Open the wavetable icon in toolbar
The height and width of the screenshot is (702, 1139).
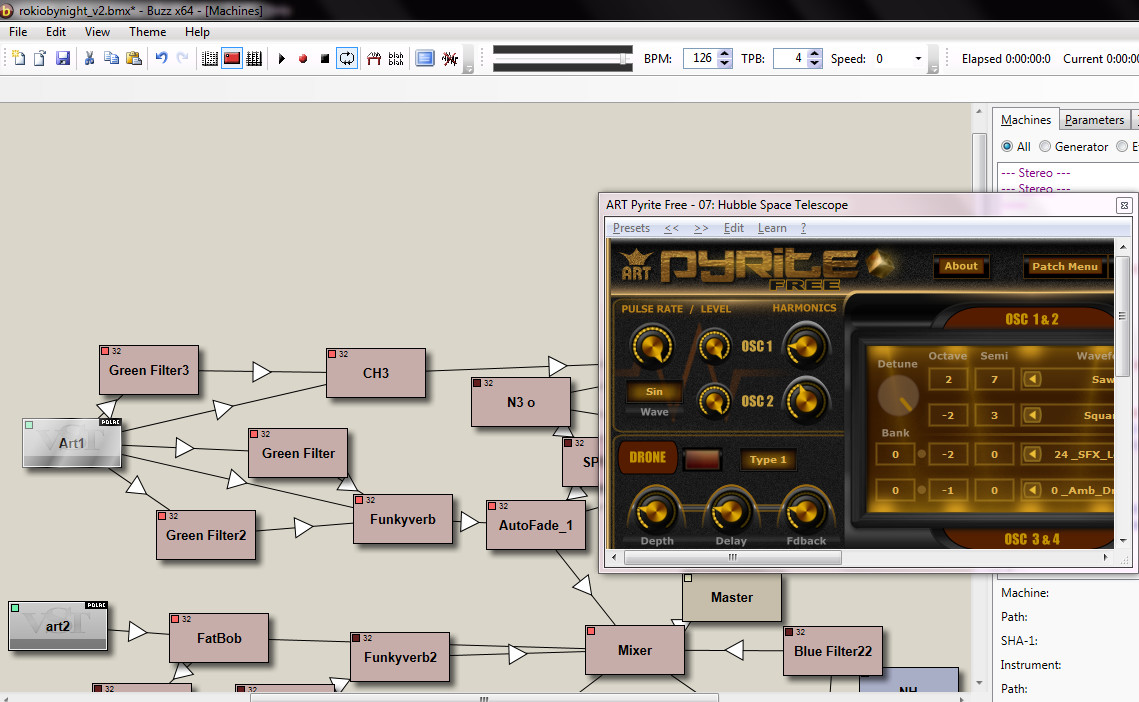(x=374, y=59)
